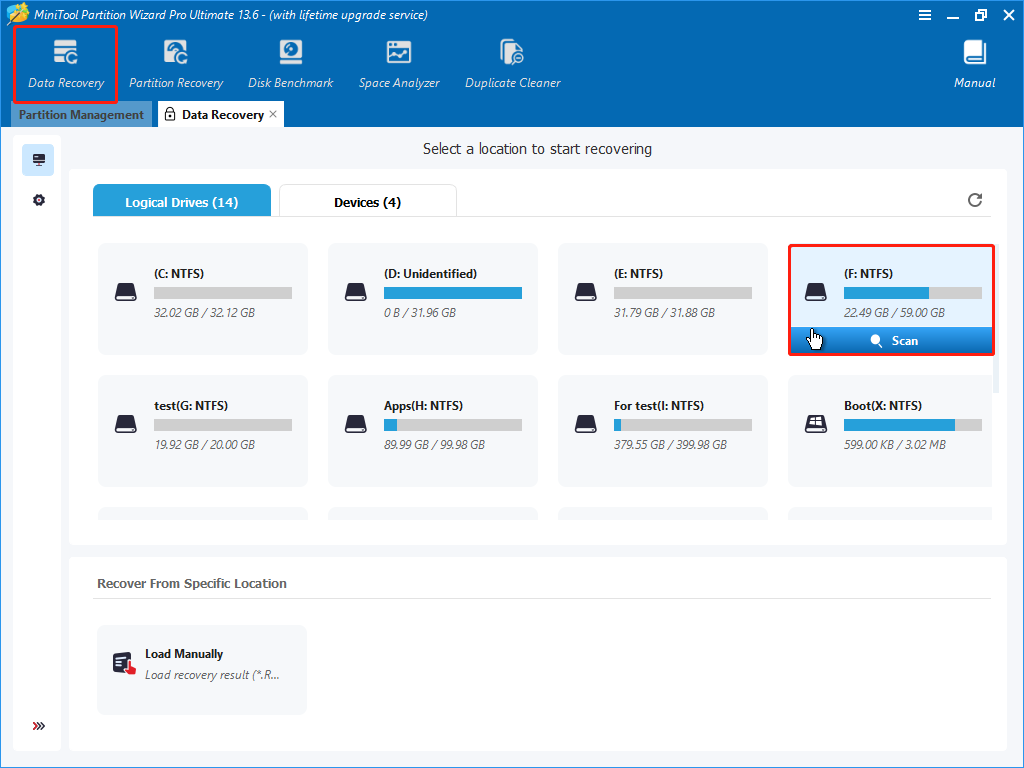Click the Boot(X:) drive usage bar
The image size is (1024, 768).
tap(912, 425)
